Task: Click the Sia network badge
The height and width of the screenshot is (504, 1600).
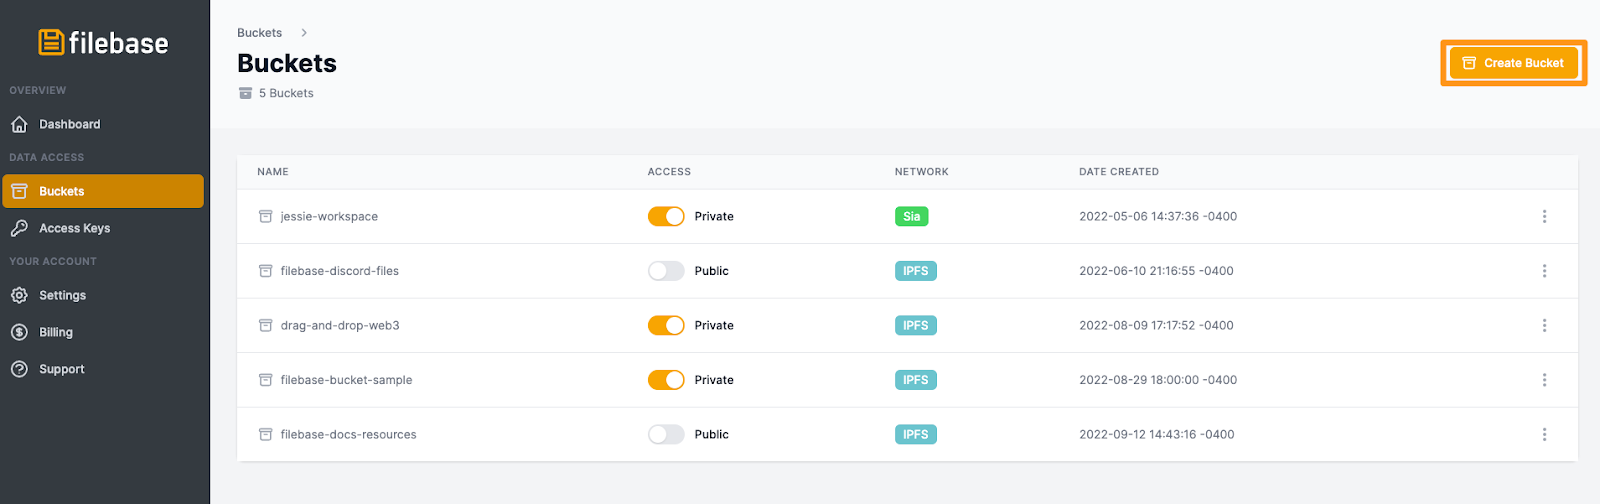Action: [x=911, y=216]
